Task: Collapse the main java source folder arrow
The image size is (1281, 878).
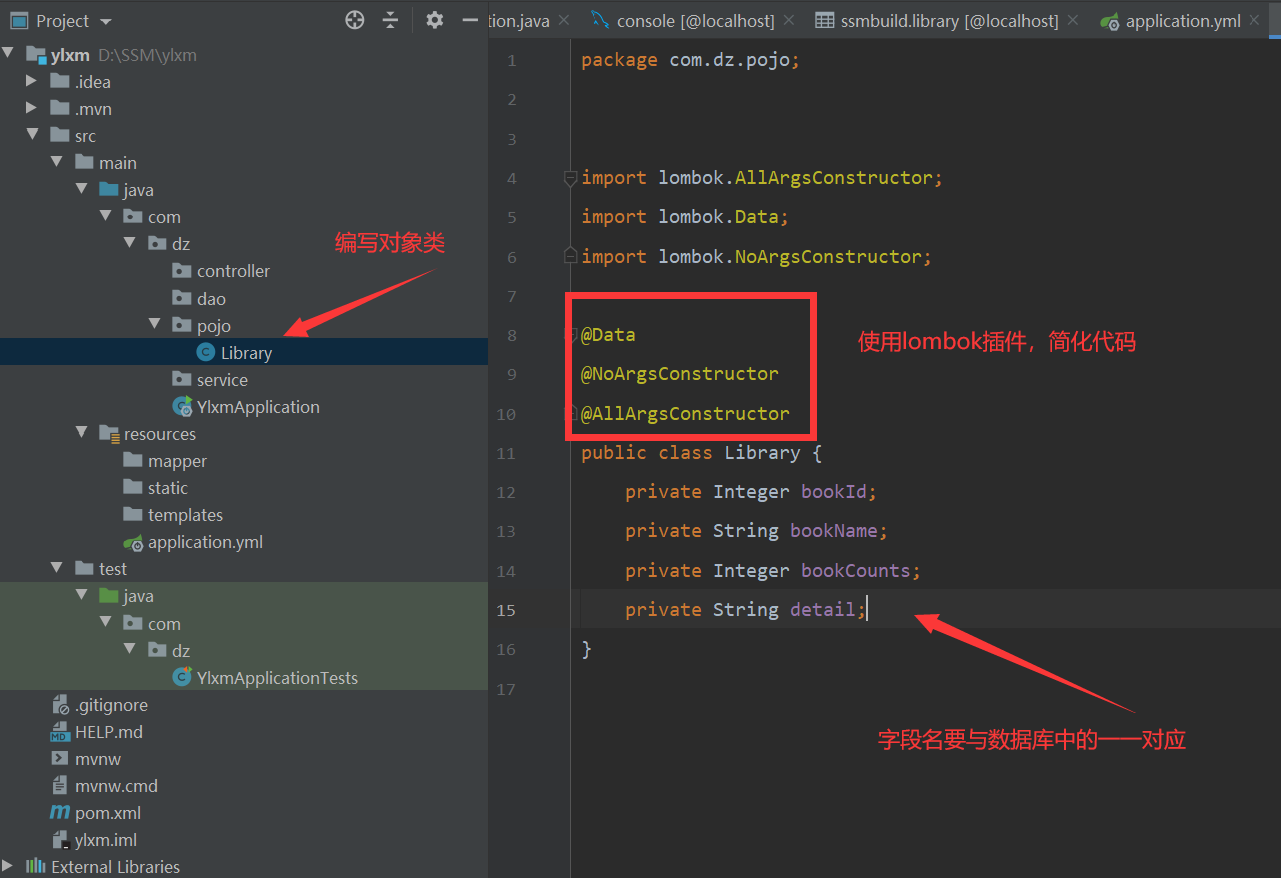Action: [81, 189]
